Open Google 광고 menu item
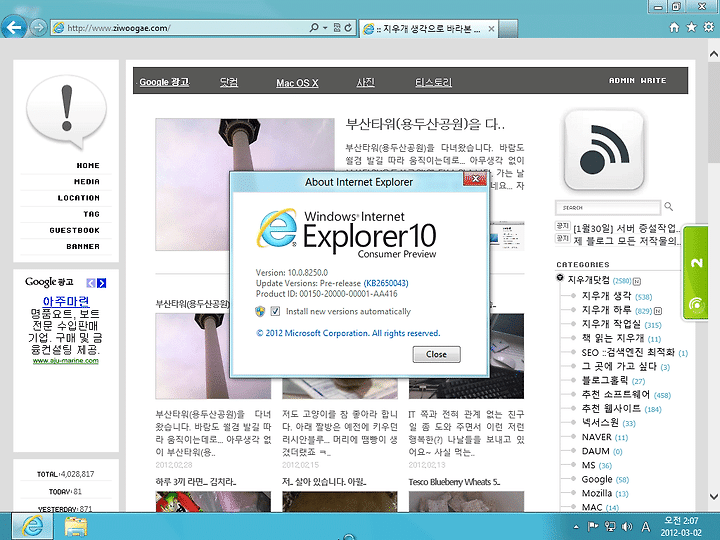The image size is (720, 540). 164,82
